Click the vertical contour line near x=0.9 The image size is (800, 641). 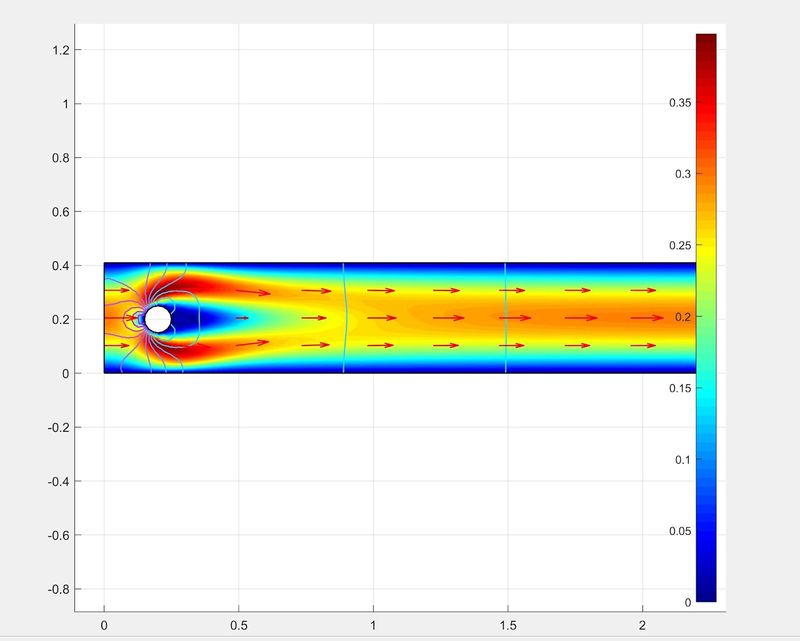coord(345,318)
